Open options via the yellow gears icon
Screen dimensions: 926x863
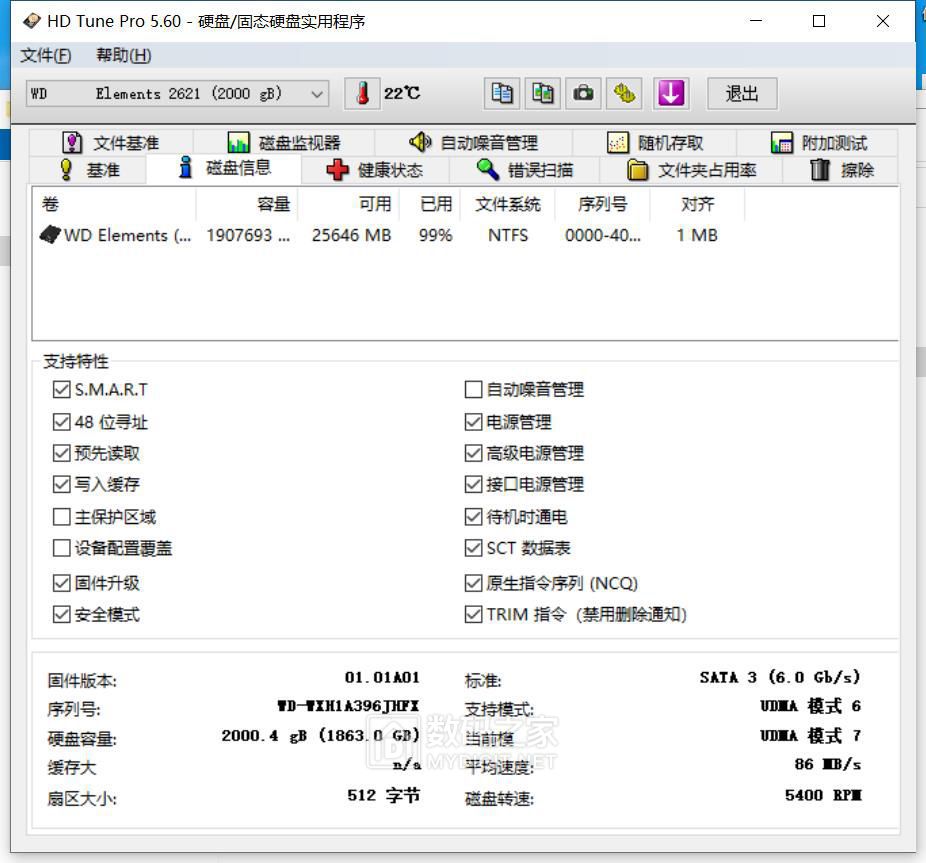(624, 93)
